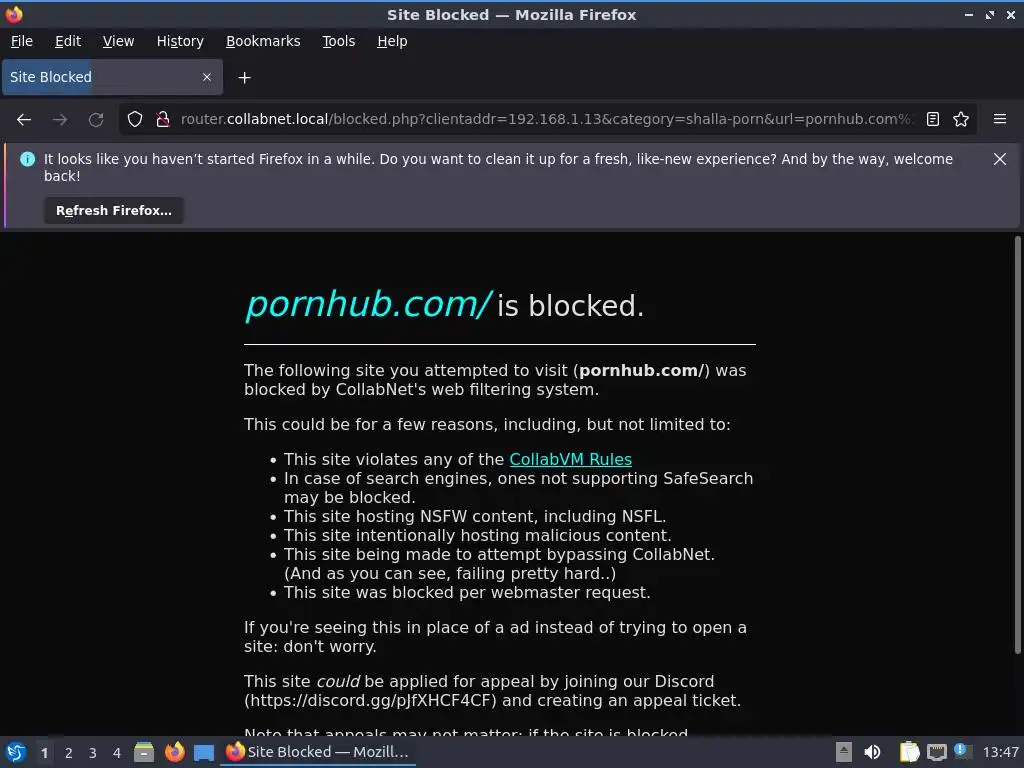Open the update notifier tray icon
This screenshot has height=768, width=1024.
[963, 751]
